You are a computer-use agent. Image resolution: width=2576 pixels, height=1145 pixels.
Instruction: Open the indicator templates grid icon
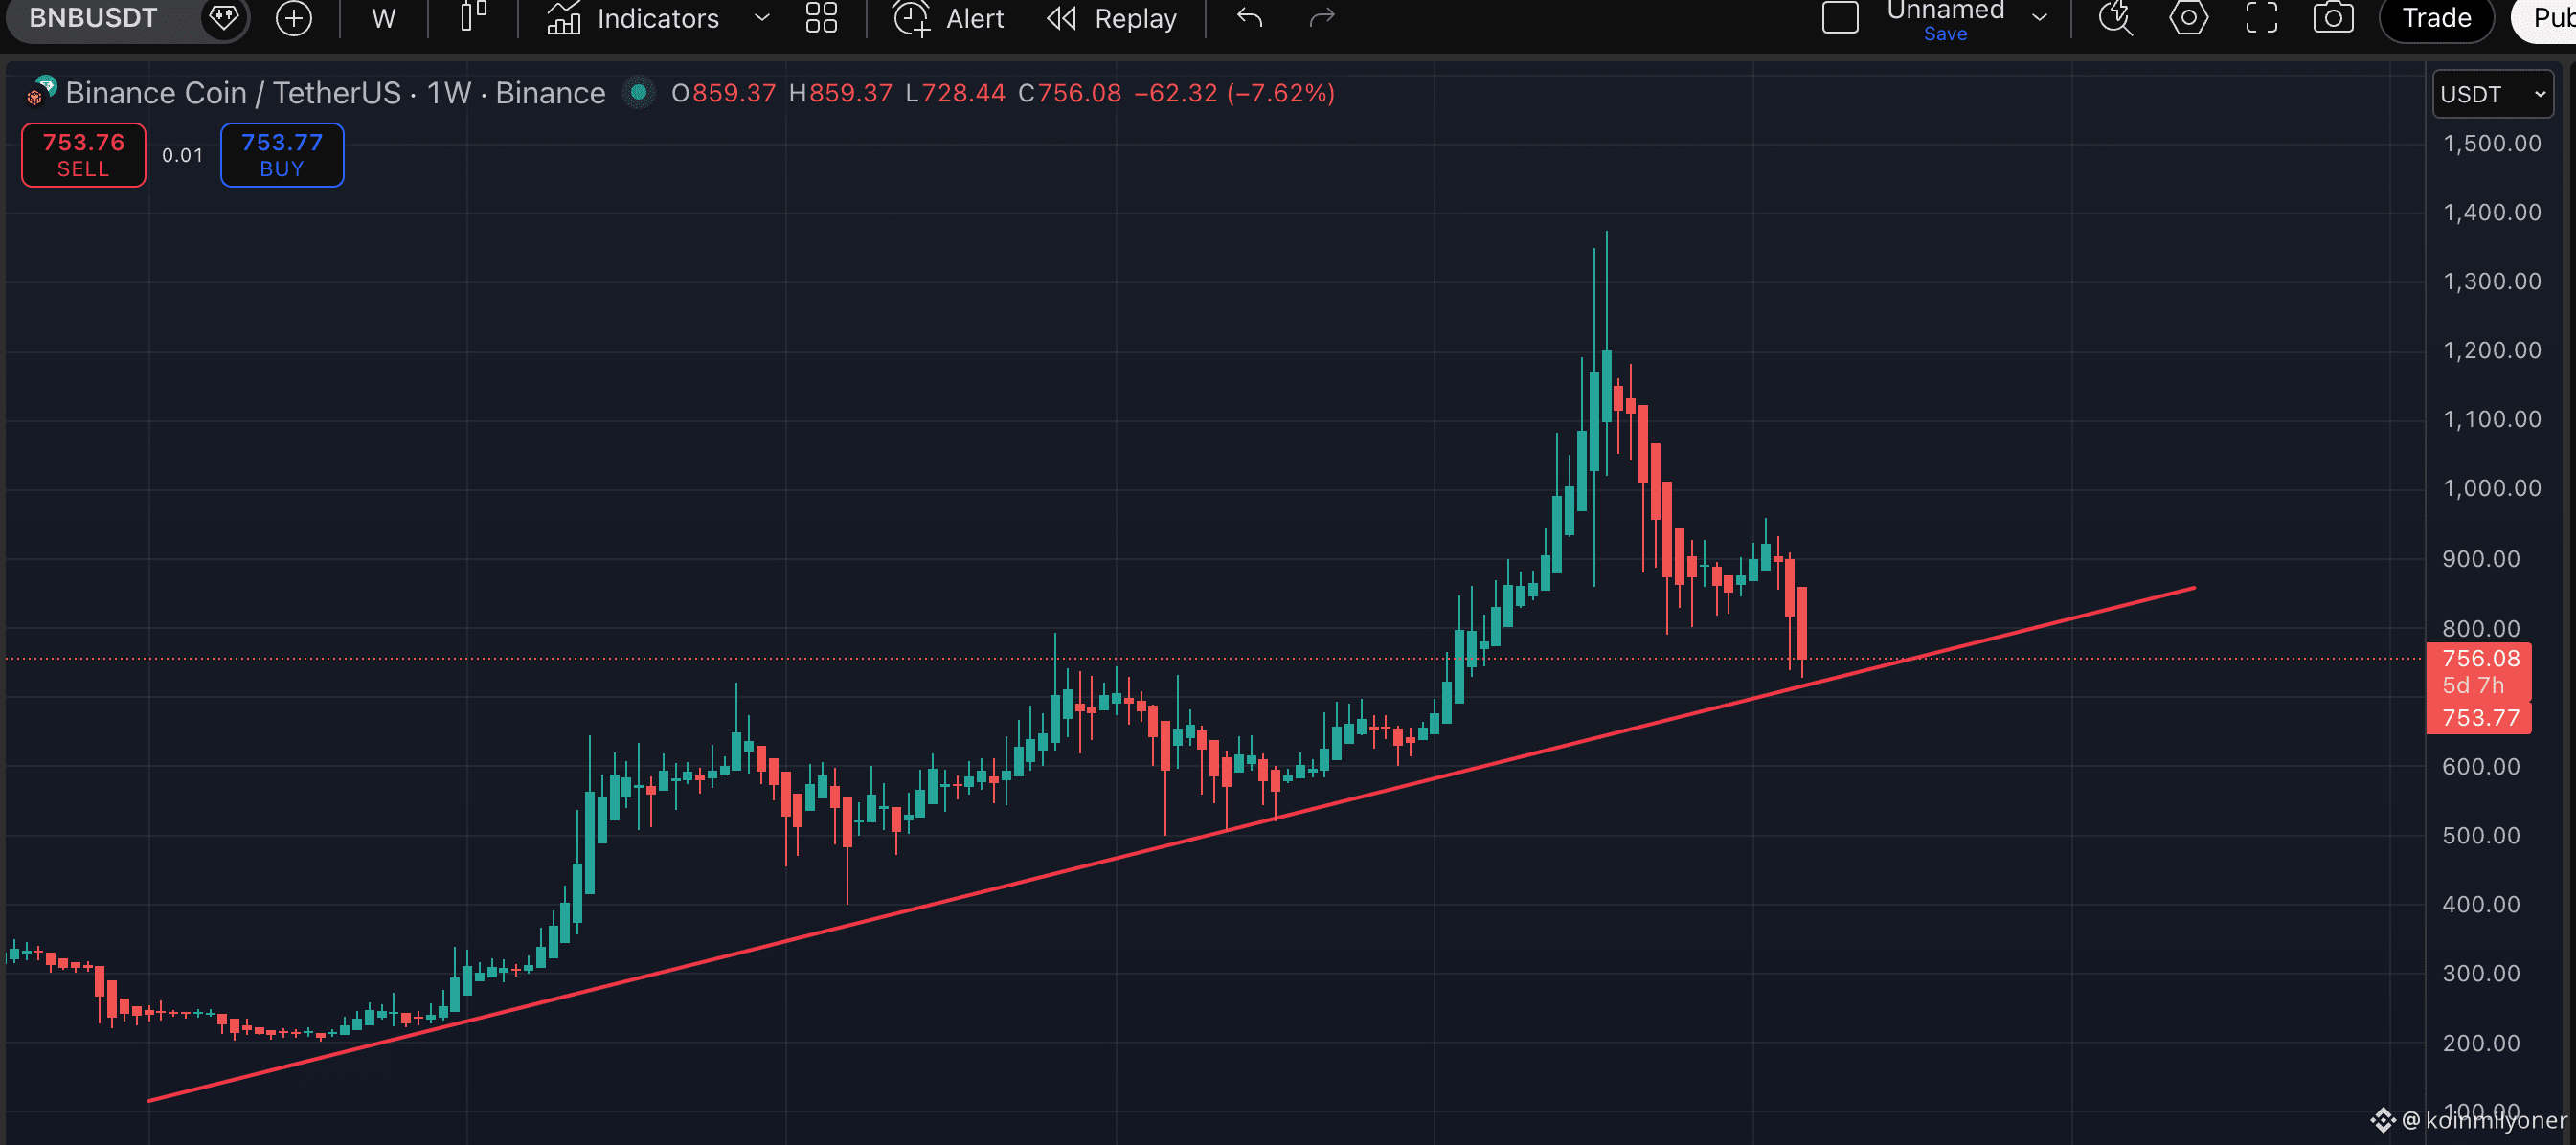tap(821, 17)
